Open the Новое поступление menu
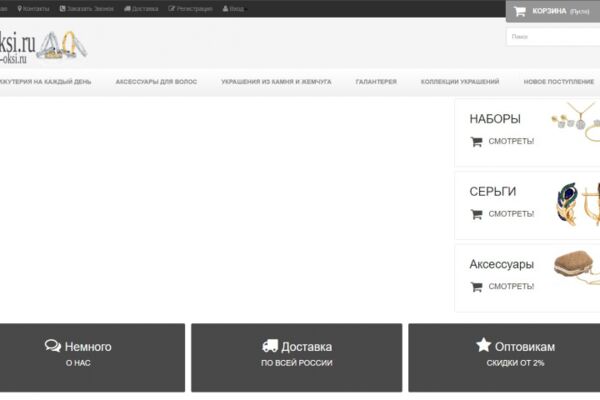 click(559, 82)
